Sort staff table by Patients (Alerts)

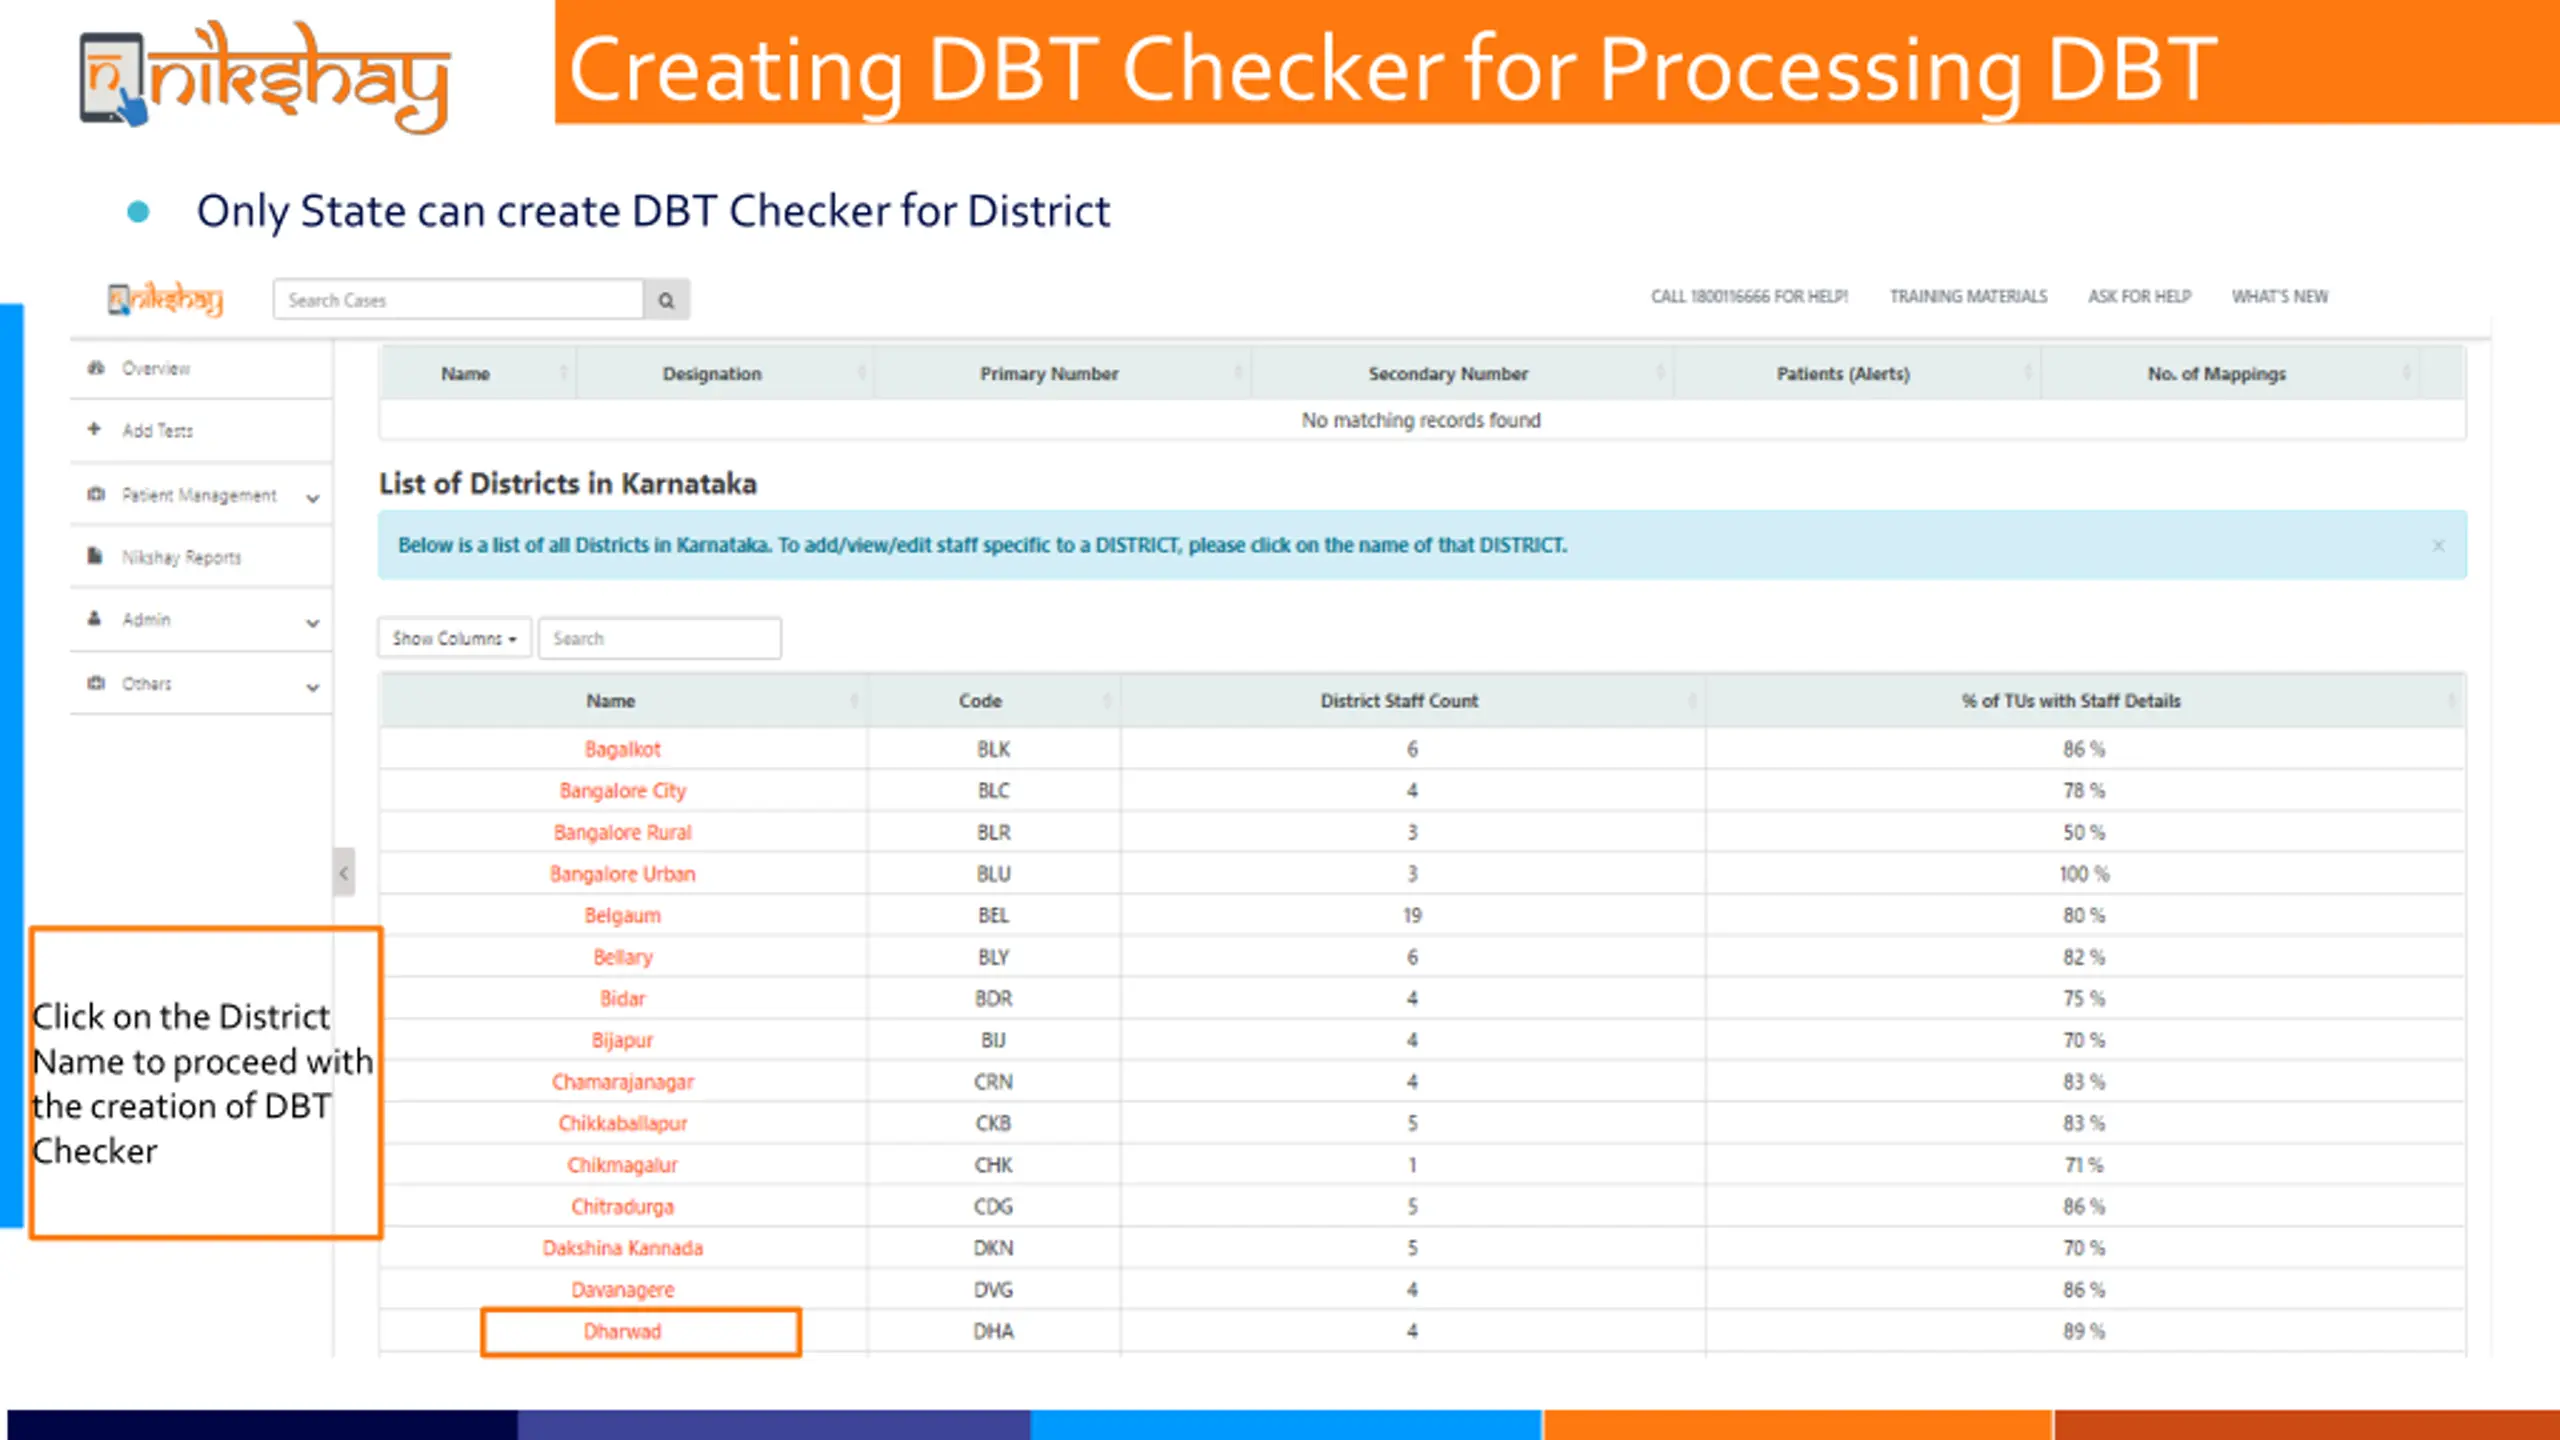(x=1857, y=373)
